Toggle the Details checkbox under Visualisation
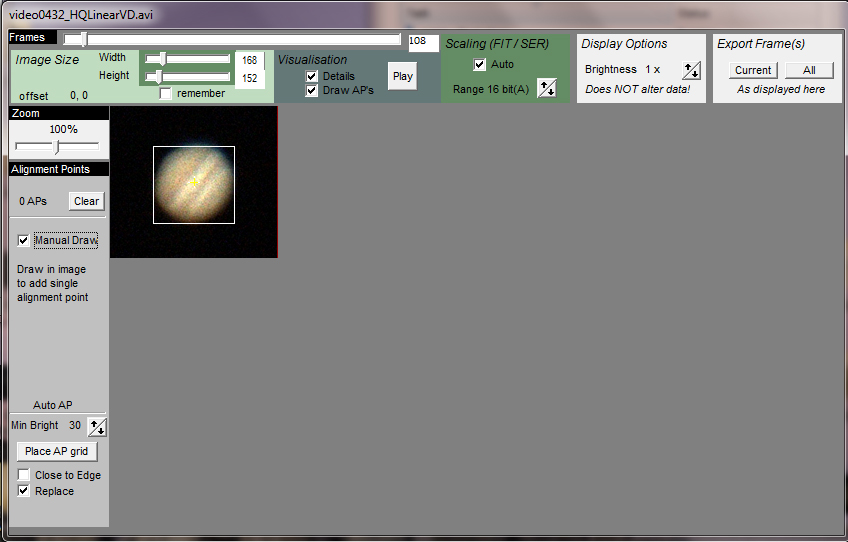The width and height of the screenshot is (848, 542). coord(312,76)
